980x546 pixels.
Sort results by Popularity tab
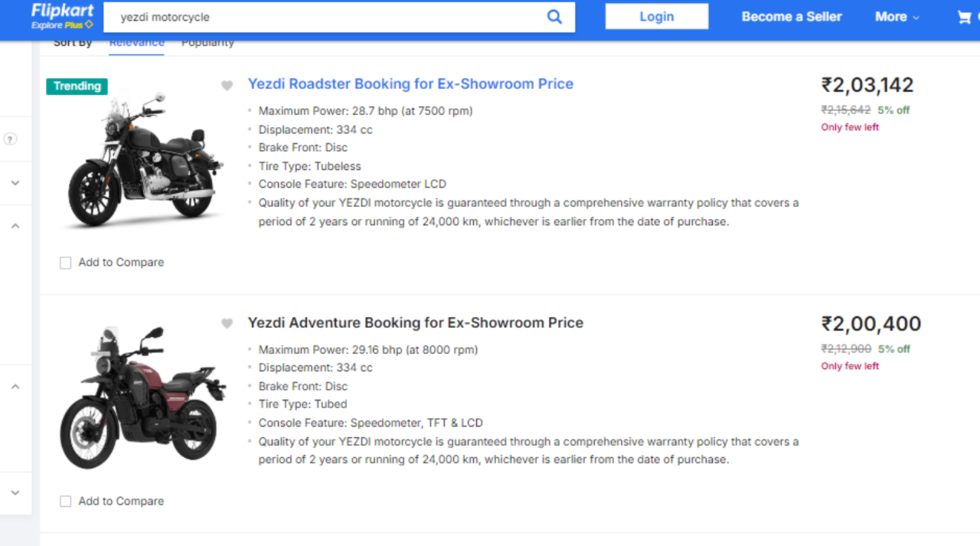coord(207,43)
